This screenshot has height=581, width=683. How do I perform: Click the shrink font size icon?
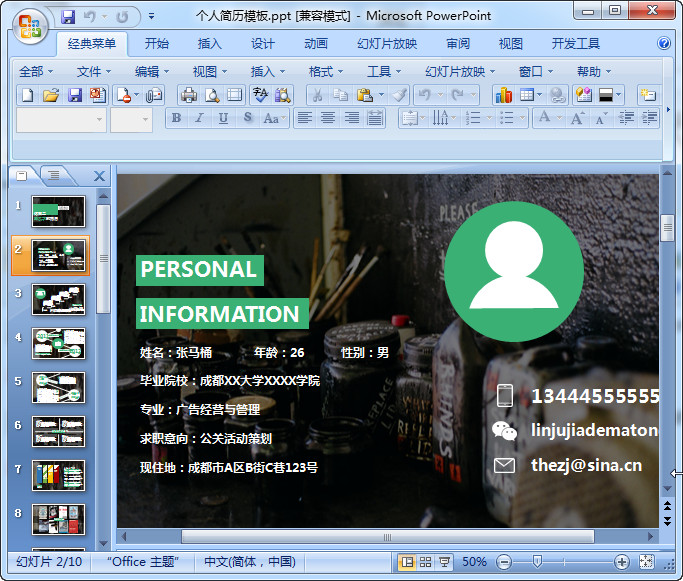point(601,118)
